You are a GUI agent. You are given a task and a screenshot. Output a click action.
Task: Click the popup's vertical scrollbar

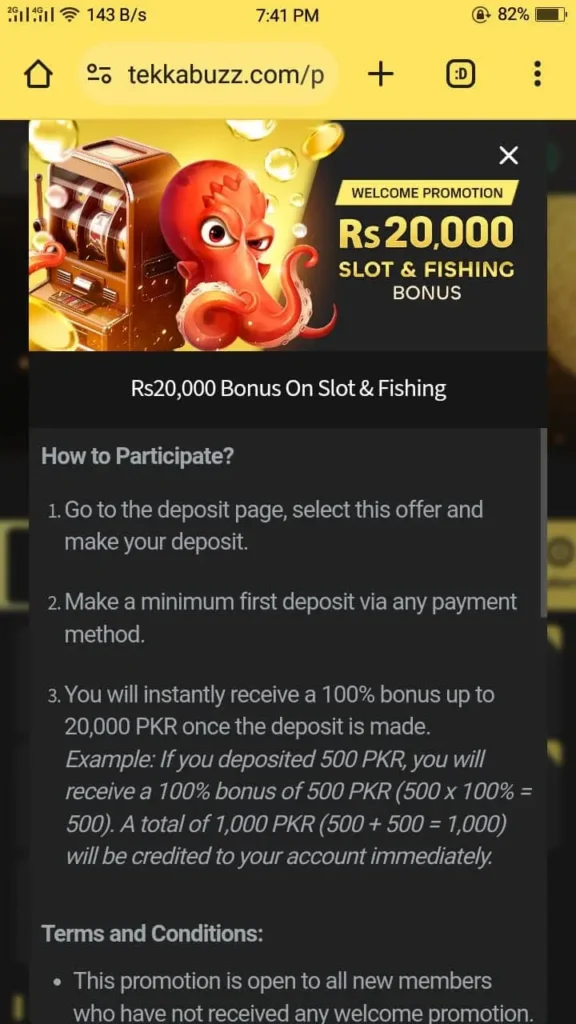[543, 522]
